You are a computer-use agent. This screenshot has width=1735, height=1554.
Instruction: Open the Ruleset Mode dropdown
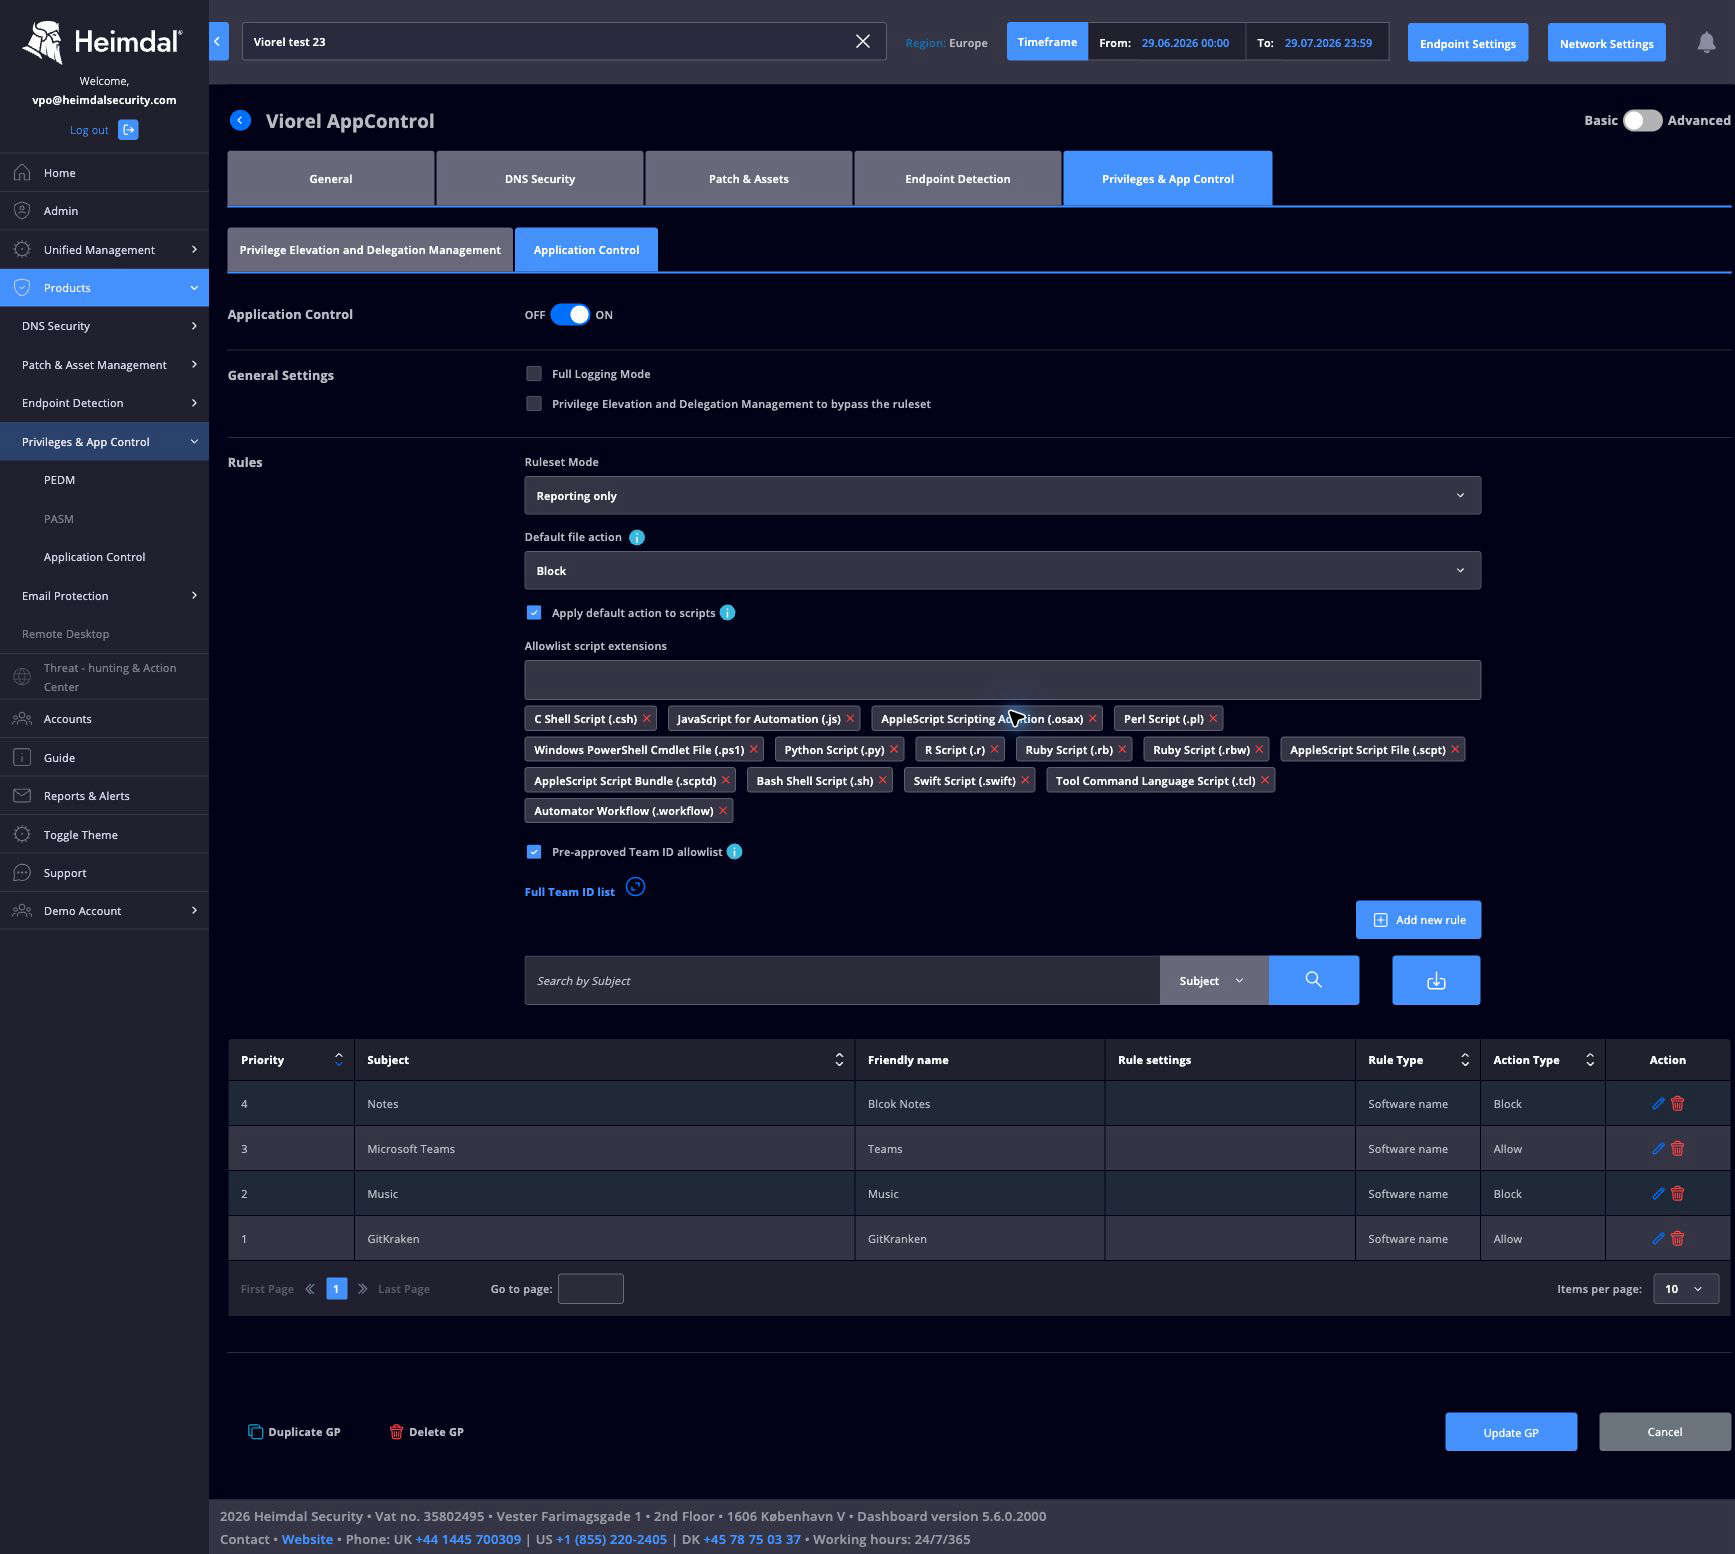click(1002, 496)
